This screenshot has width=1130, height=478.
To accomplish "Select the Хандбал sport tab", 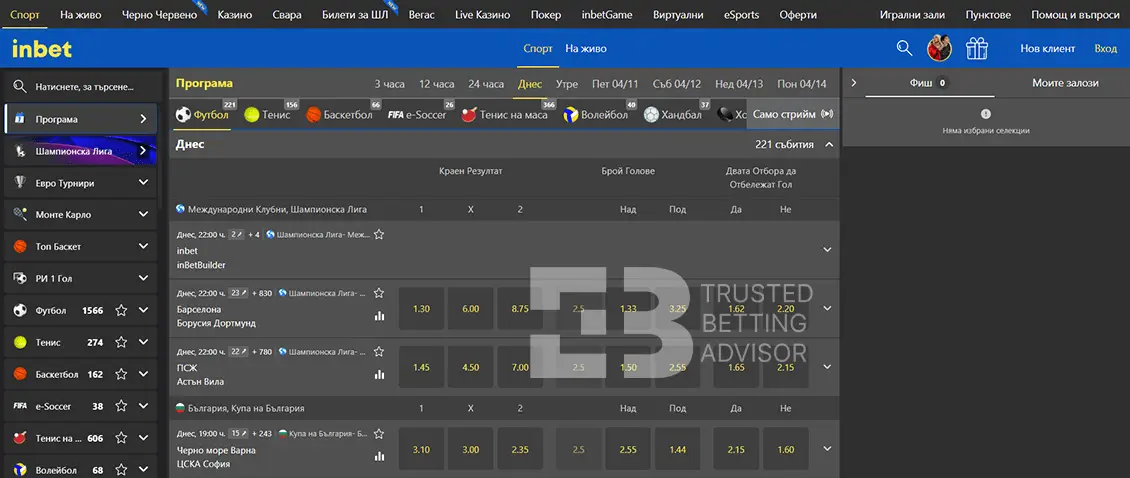I will click(x=674, y=115).
